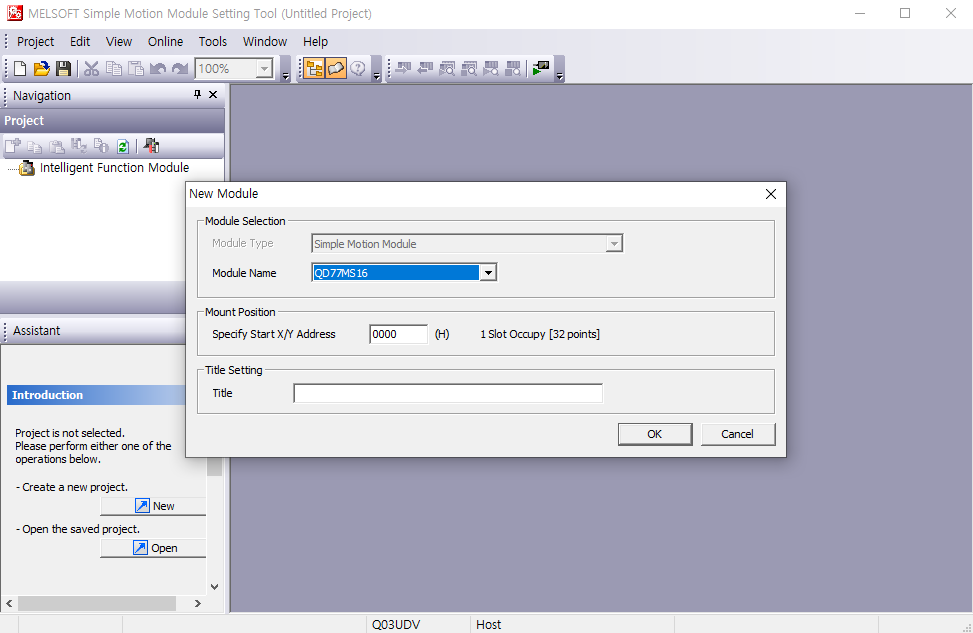Image resolution: width=973 pixels, height=633 pixels.
Task: Click Host in the status bar
Action: tap(488, 624)
